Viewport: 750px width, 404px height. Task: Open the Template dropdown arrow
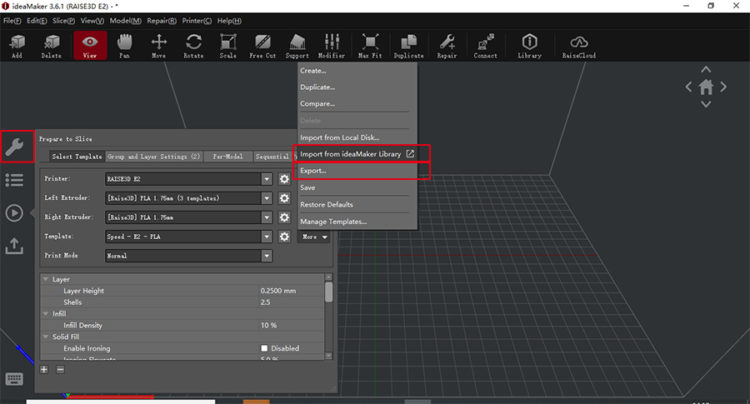266,236
